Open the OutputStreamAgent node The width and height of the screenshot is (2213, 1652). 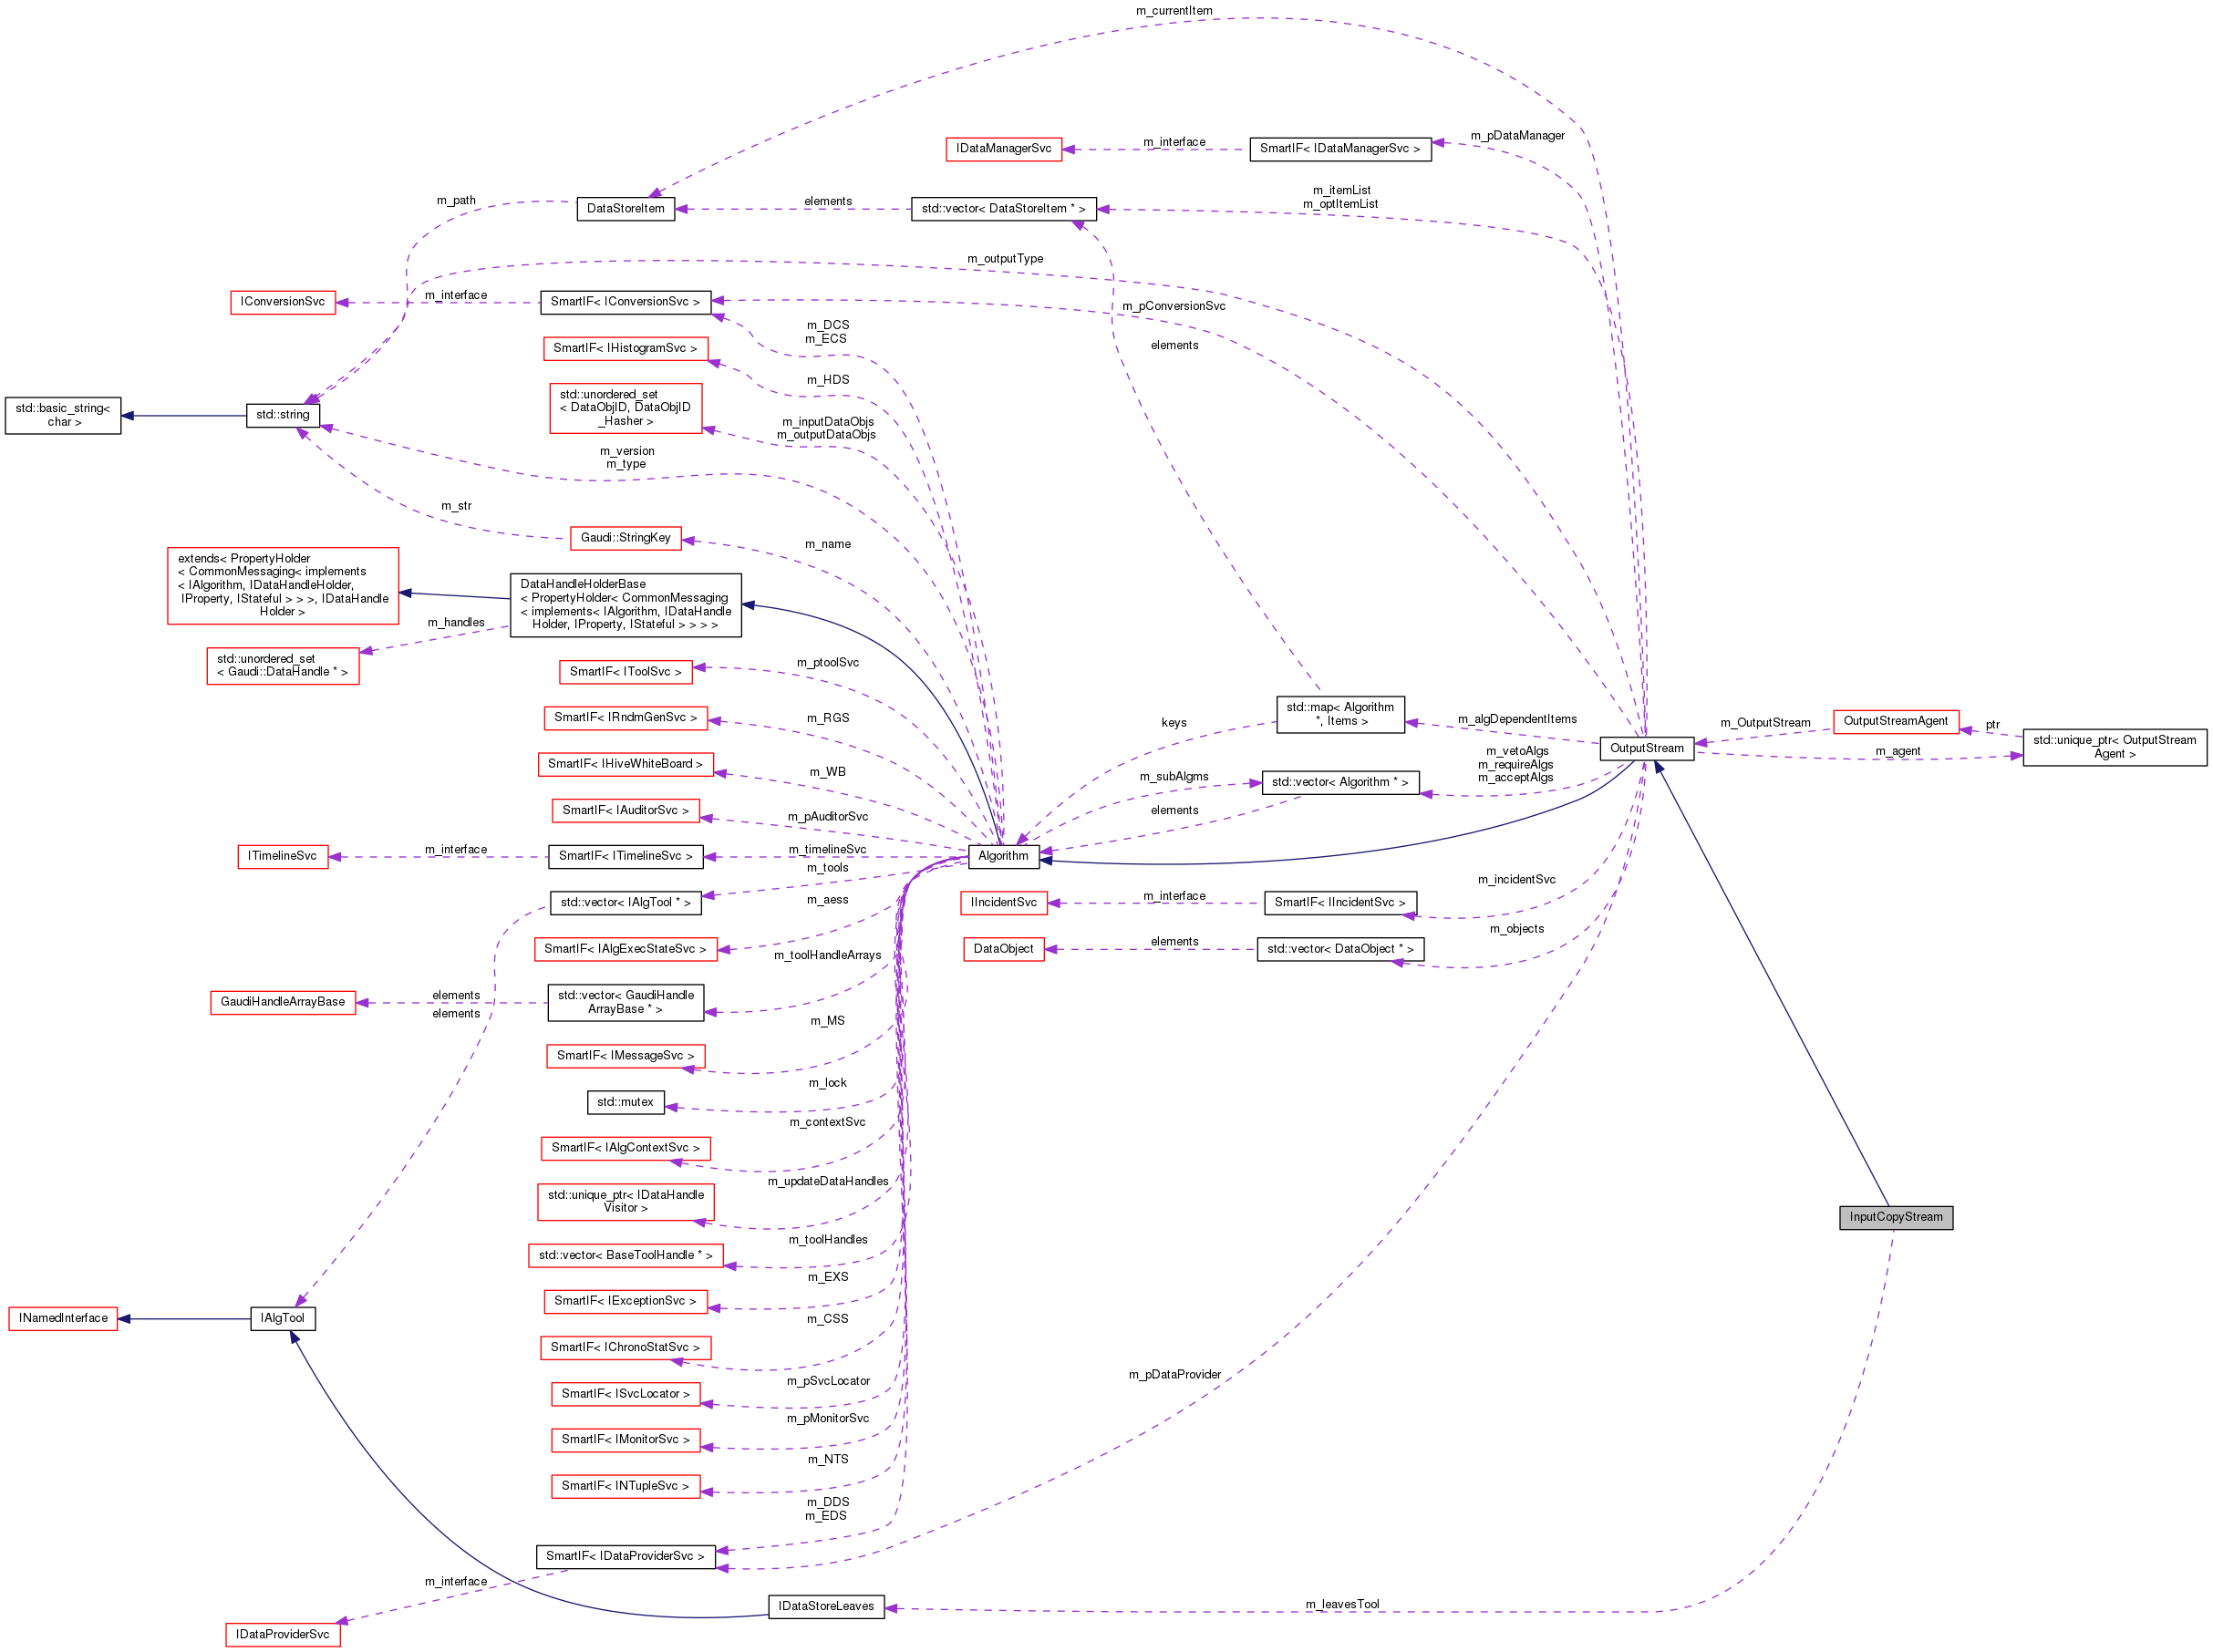pyautogui.click(x=1897, y=720)
